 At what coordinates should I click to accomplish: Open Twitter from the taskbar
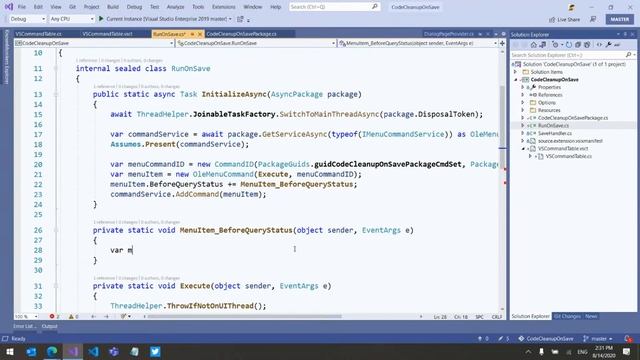point(155,351)
